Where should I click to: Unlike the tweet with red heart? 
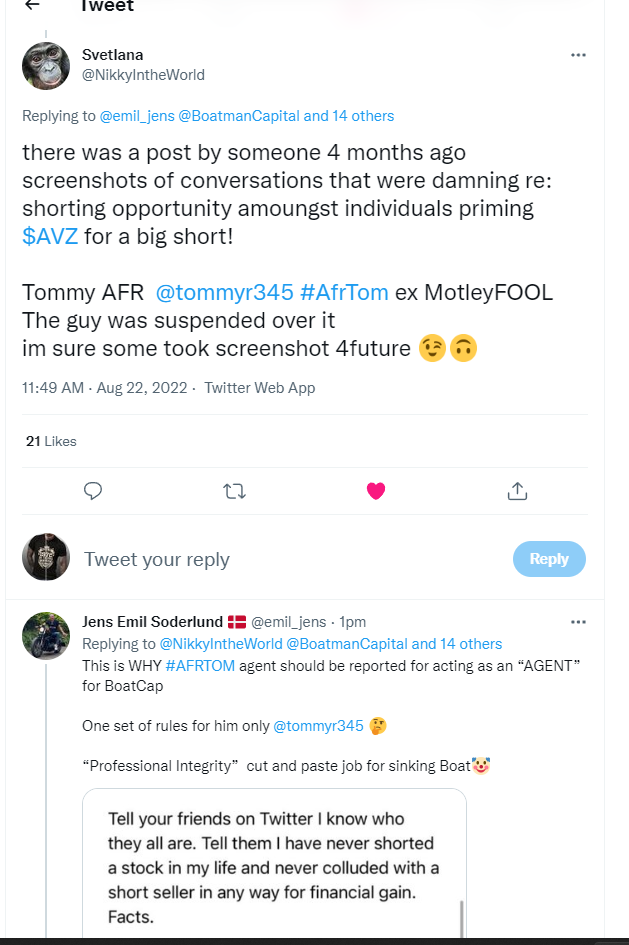tap(376, 491)
